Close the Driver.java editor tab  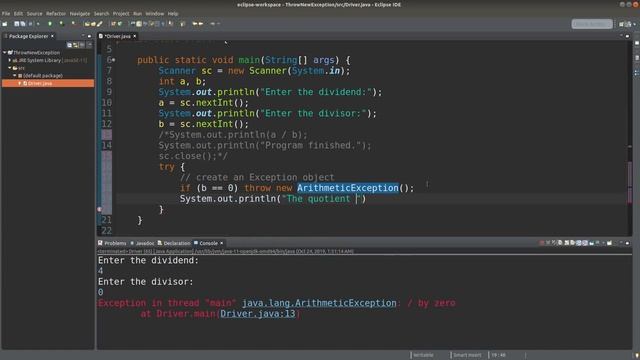coord(134,36)
